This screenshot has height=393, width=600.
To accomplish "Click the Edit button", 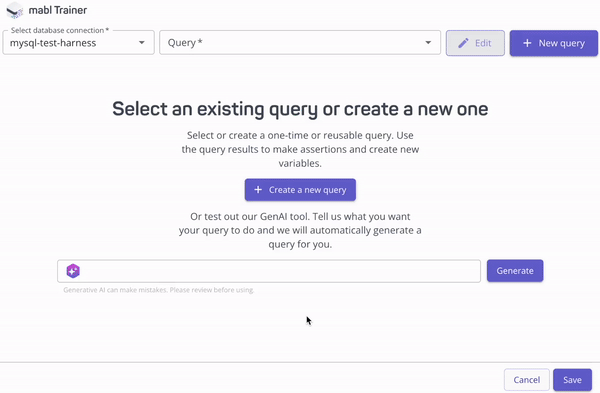I will click(x=475, y=43).
